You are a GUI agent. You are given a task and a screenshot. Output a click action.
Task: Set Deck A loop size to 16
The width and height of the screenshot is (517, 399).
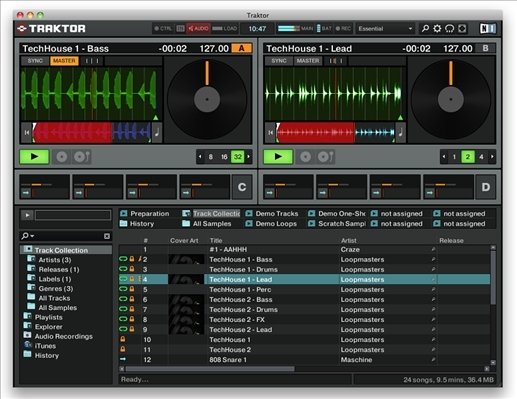[224, 157]
